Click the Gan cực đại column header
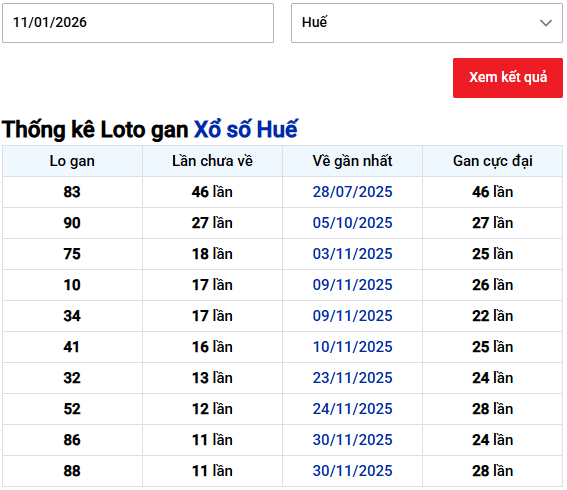567x490 pixels. pyautogui.click(x=493, y=161)
